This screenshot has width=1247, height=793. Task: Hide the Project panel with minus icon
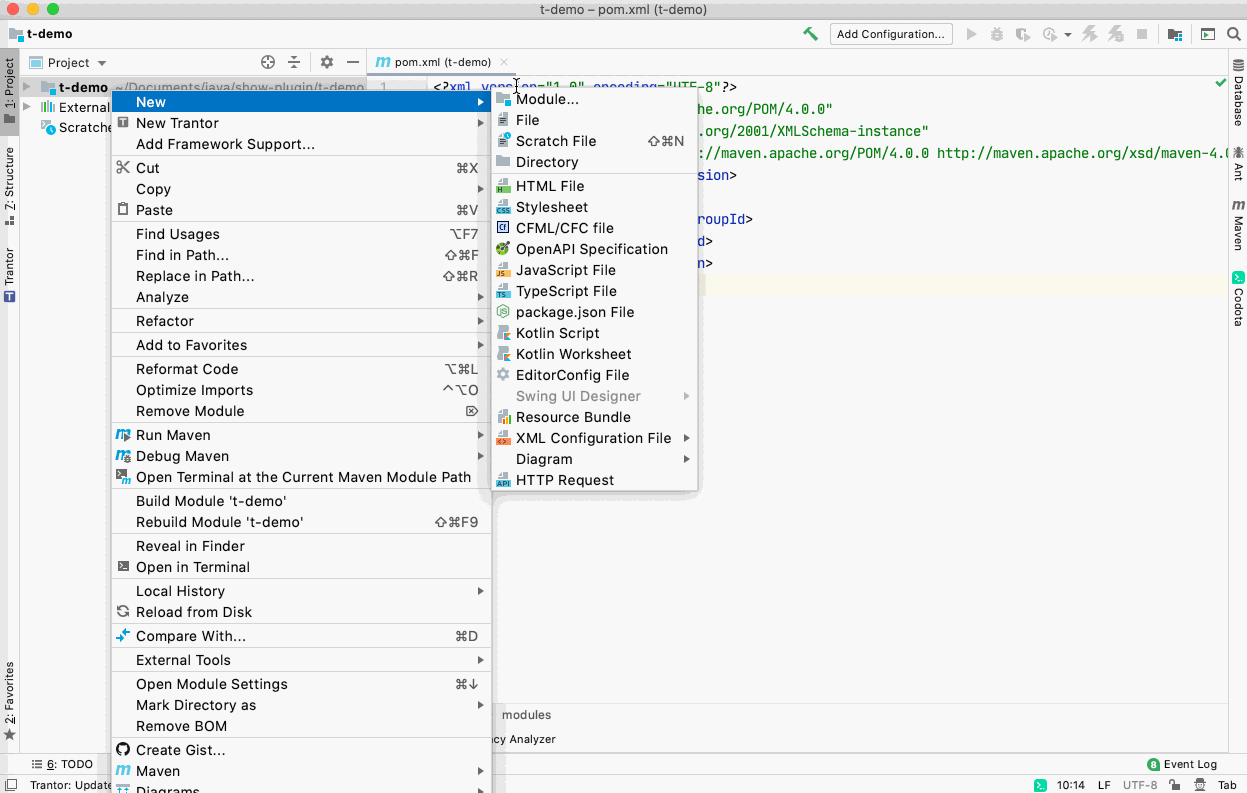pos(352,62)
